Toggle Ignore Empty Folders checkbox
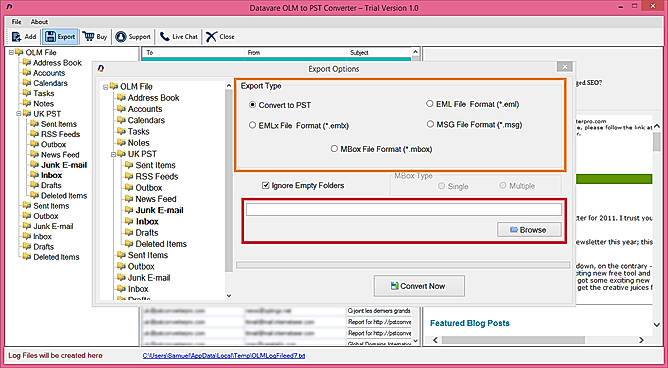Screen dimensions: 668x368 click(265, 185)
